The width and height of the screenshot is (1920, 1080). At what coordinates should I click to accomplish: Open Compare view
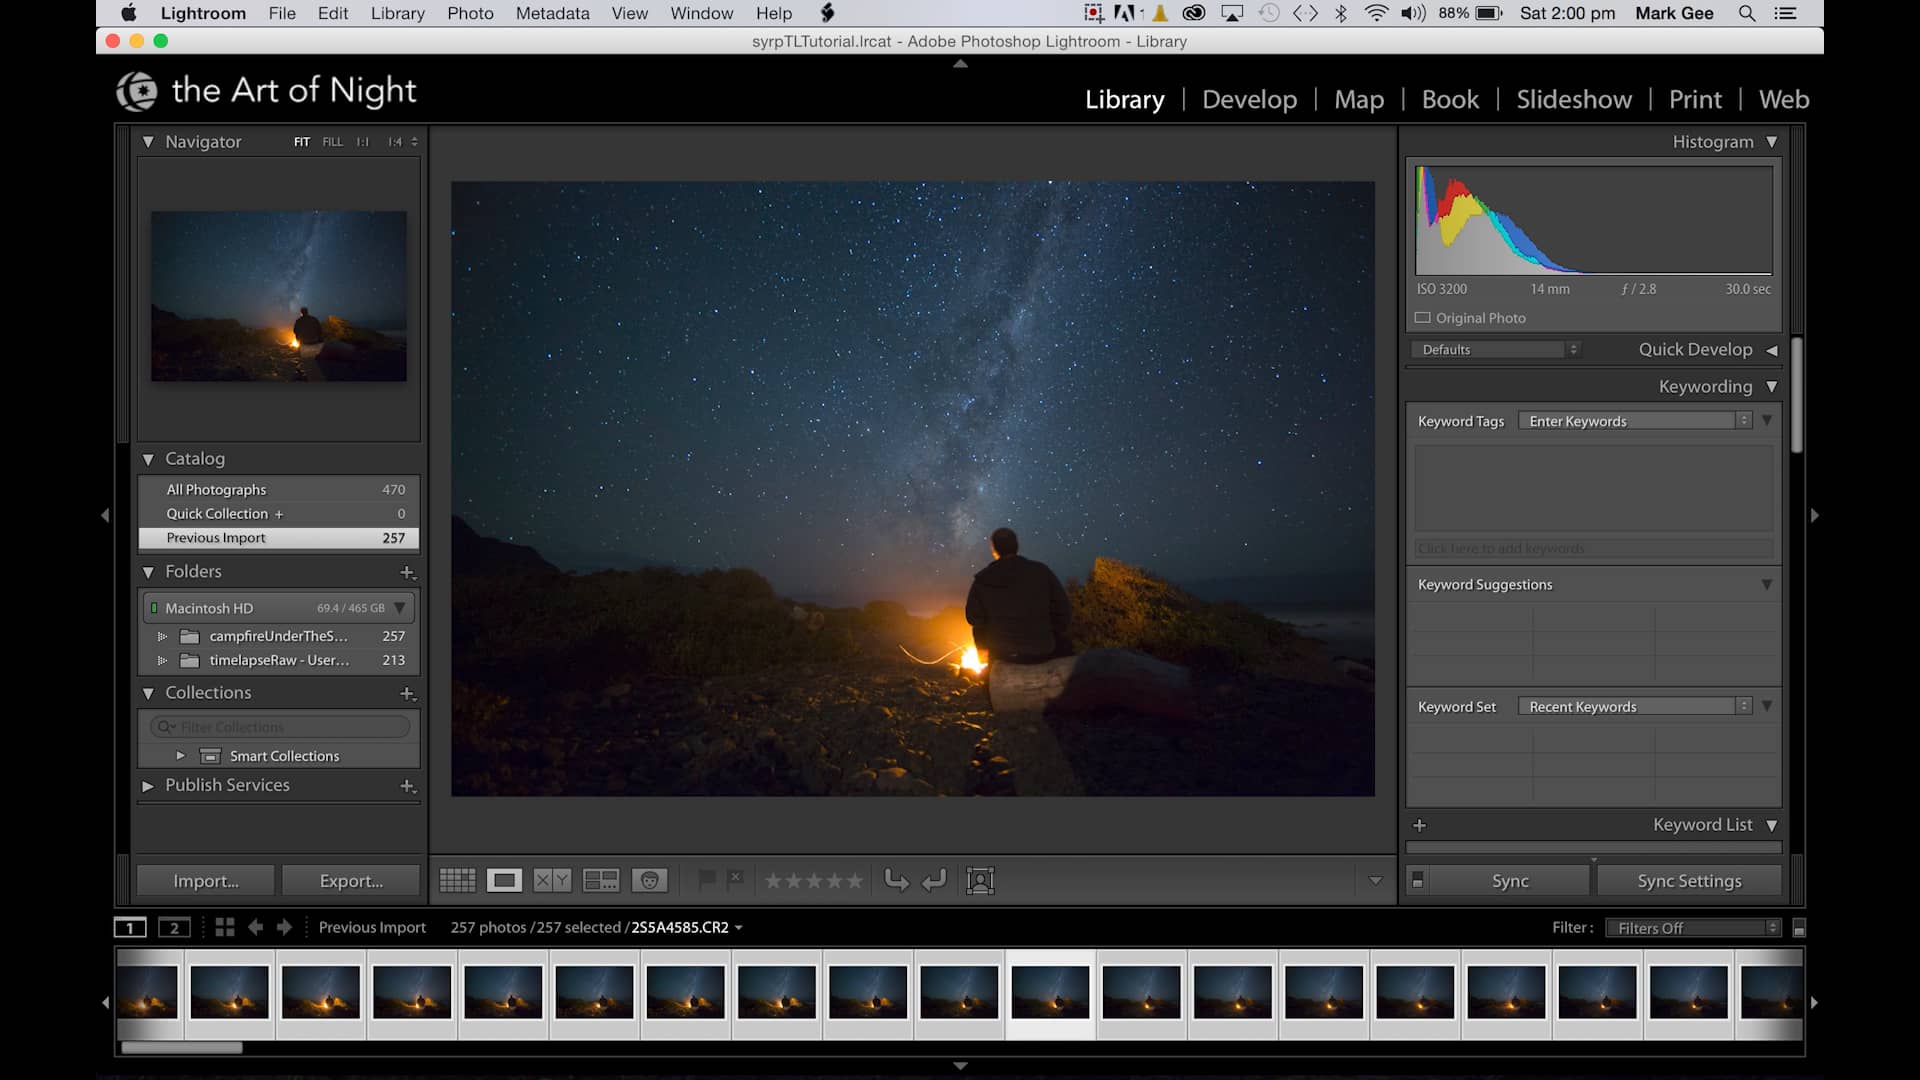coord(550,880)
